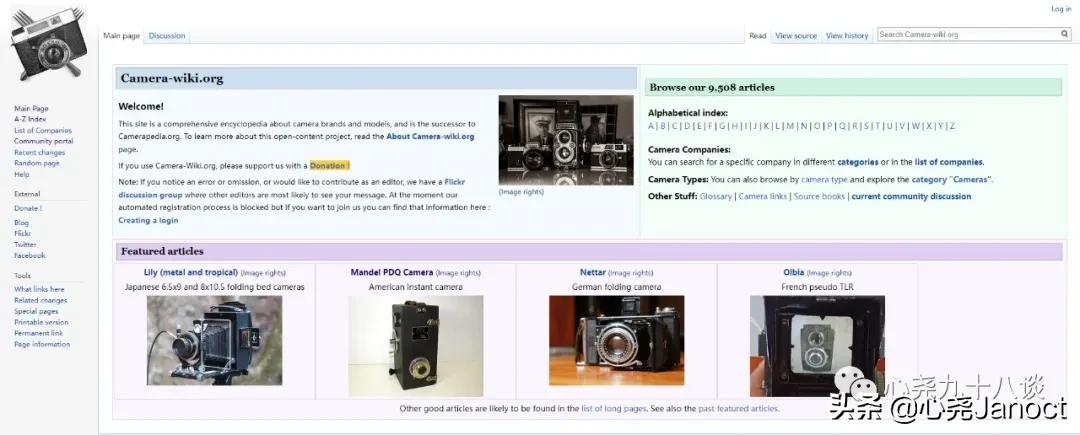The height and width of the screenshot is (435, 1080).
Task: Open Special pages tool link
Action: pos(36,311)
